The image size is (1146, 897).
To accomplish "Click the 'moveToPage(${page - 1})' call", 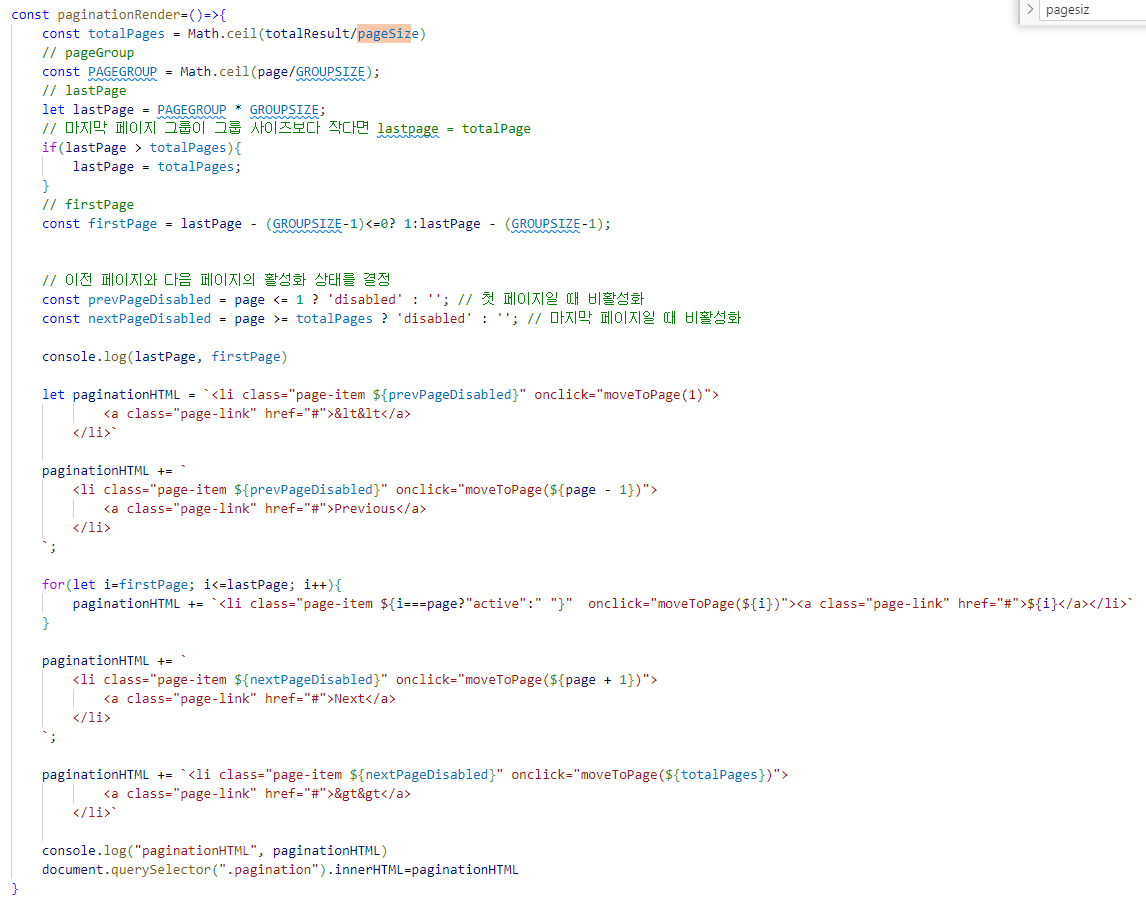I will [553, 490].
